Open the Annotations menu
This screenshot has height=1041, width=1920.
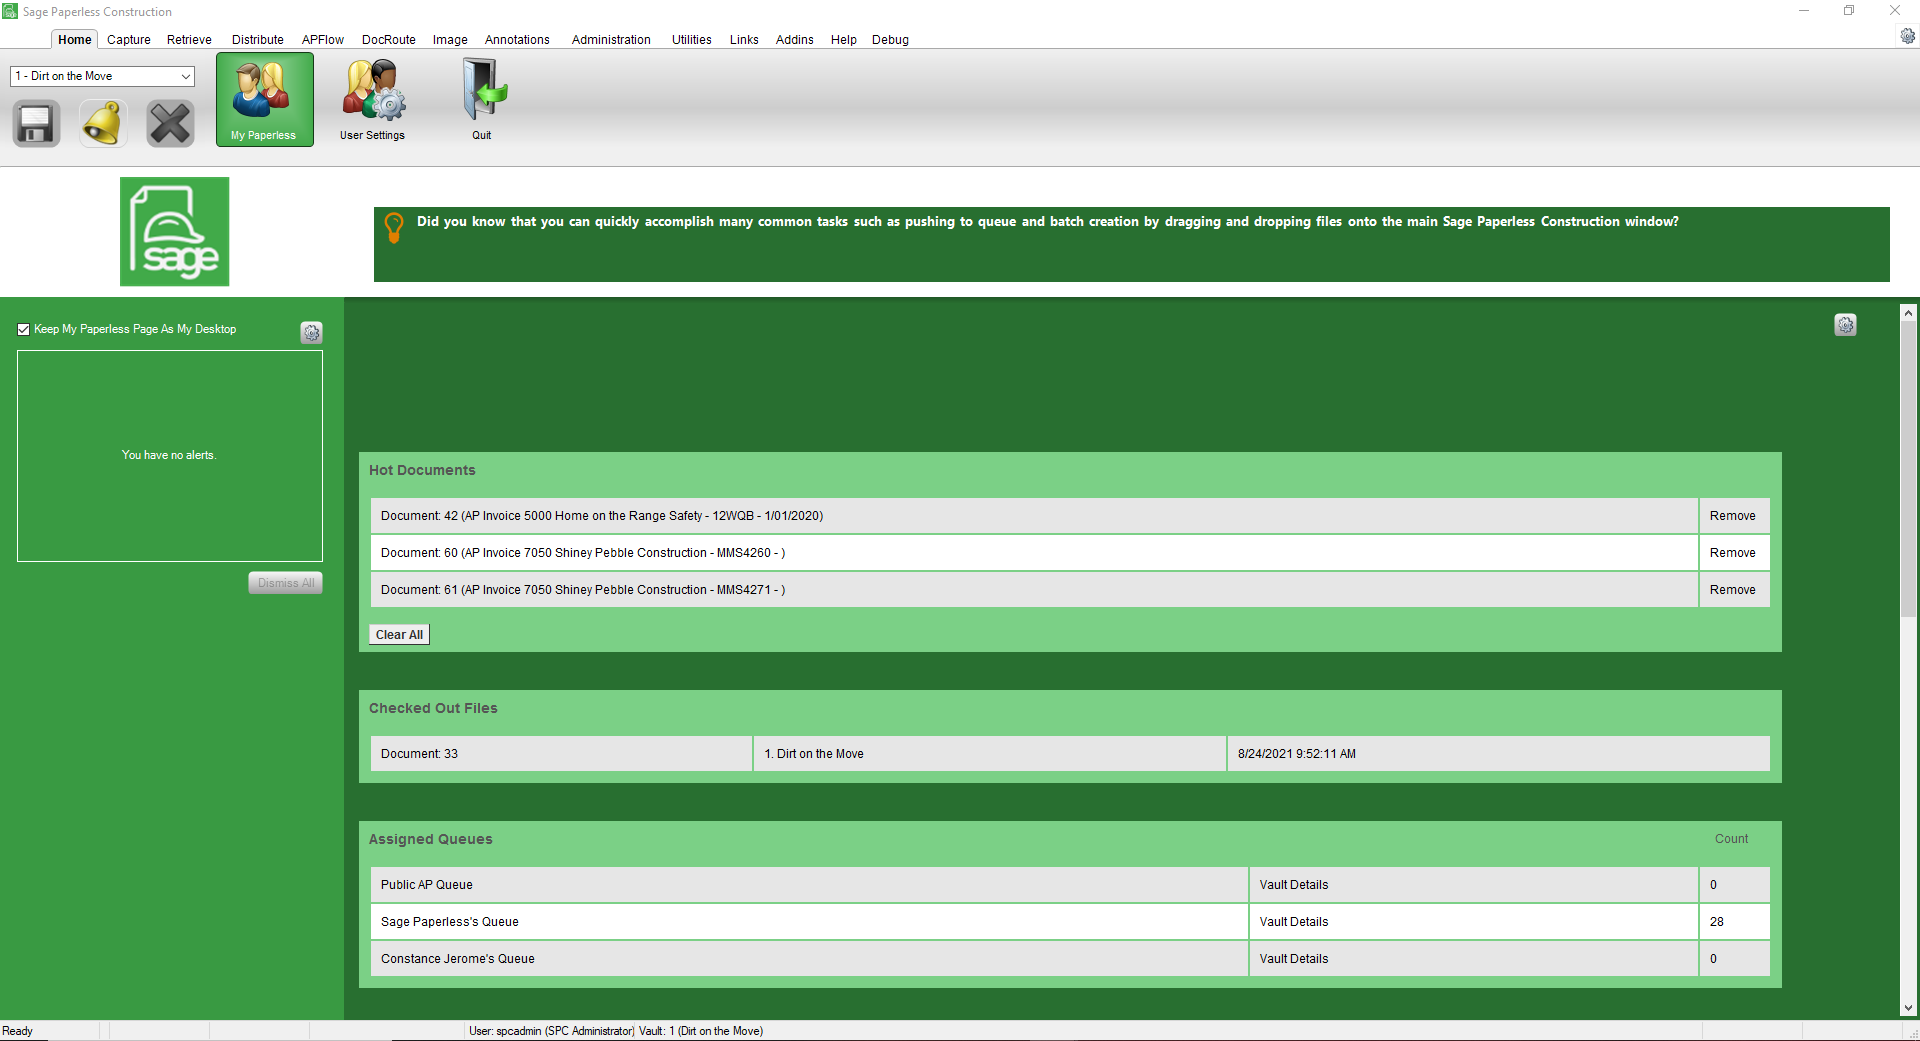coord(517,40)
